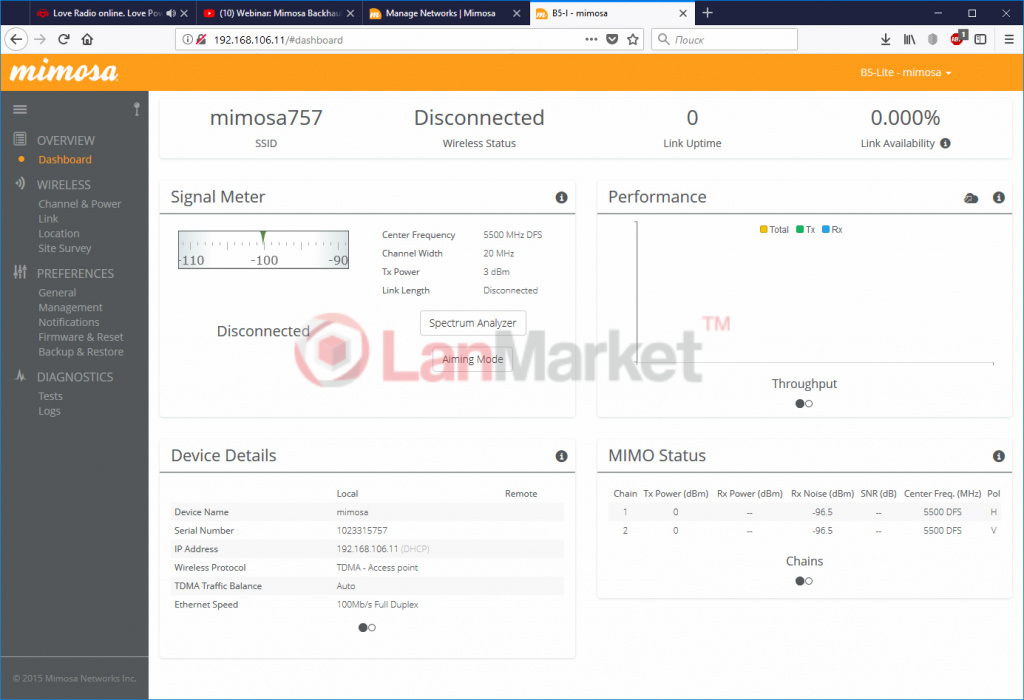Select second page dot under Throughput
Viewport: 1024px width, 700px height.
809,404
